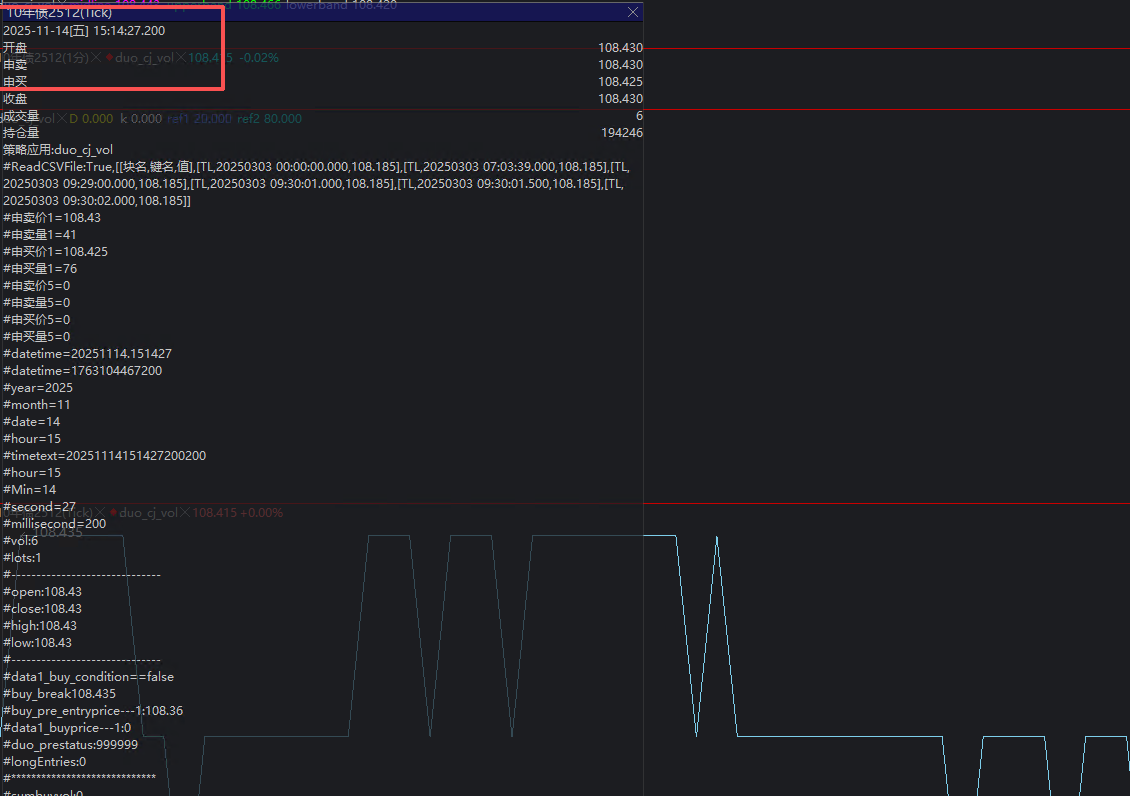Close the 10年债2512(Tick) data popup
Viewport: 1130px width, 796px height.
(632, 13)
